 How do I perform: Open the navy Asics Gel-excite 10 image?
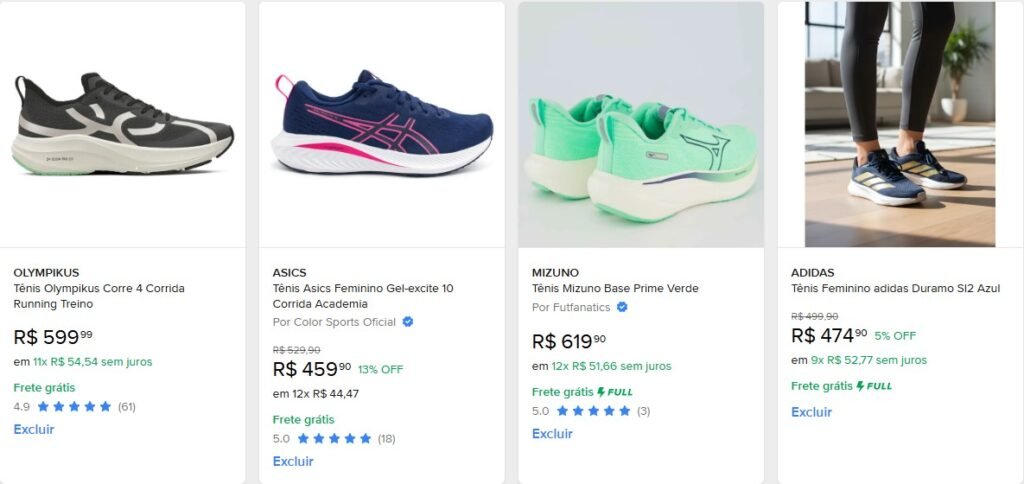click(x=381, y=124)
